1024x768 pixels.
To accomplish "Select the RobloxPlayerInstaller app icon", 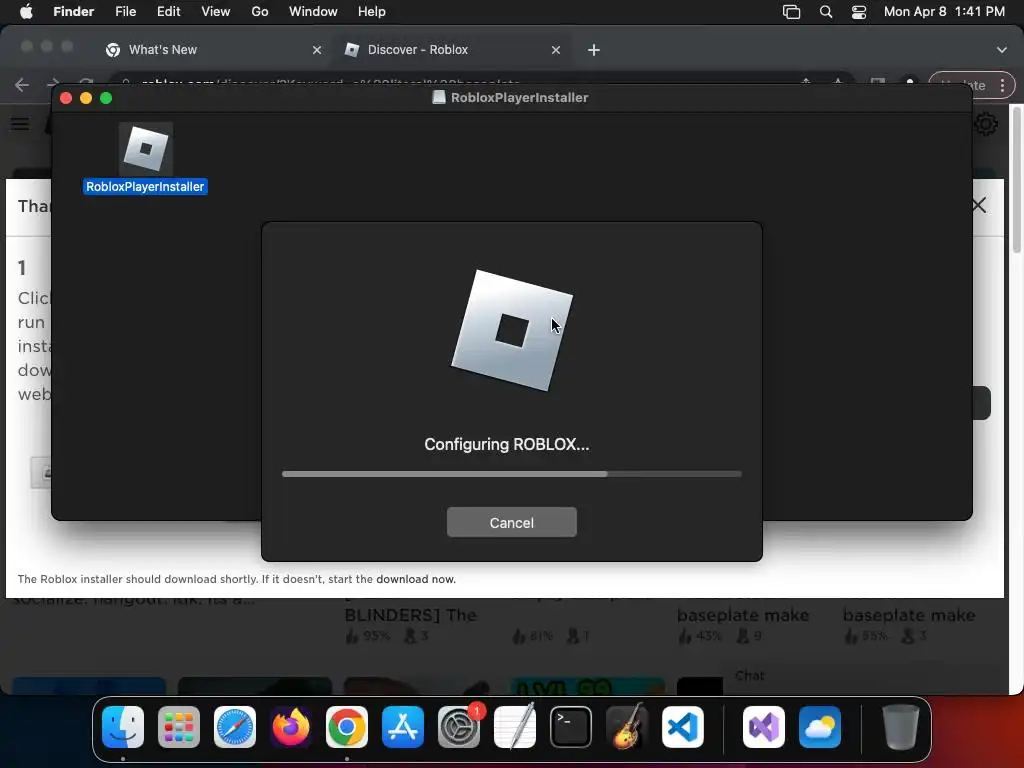I will click(146, 149).
